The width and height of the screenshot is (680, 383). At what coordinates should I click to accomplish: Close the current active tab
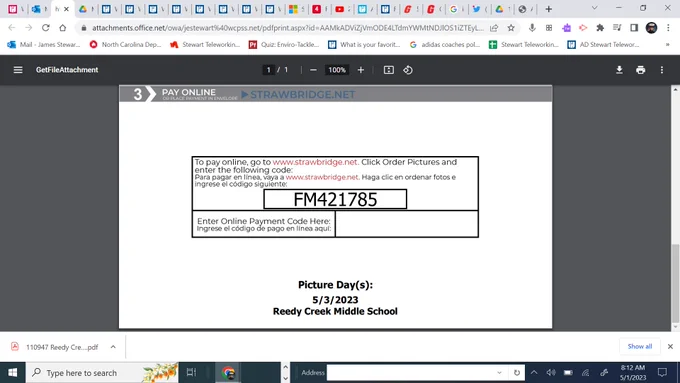click(x=66, y=9)
